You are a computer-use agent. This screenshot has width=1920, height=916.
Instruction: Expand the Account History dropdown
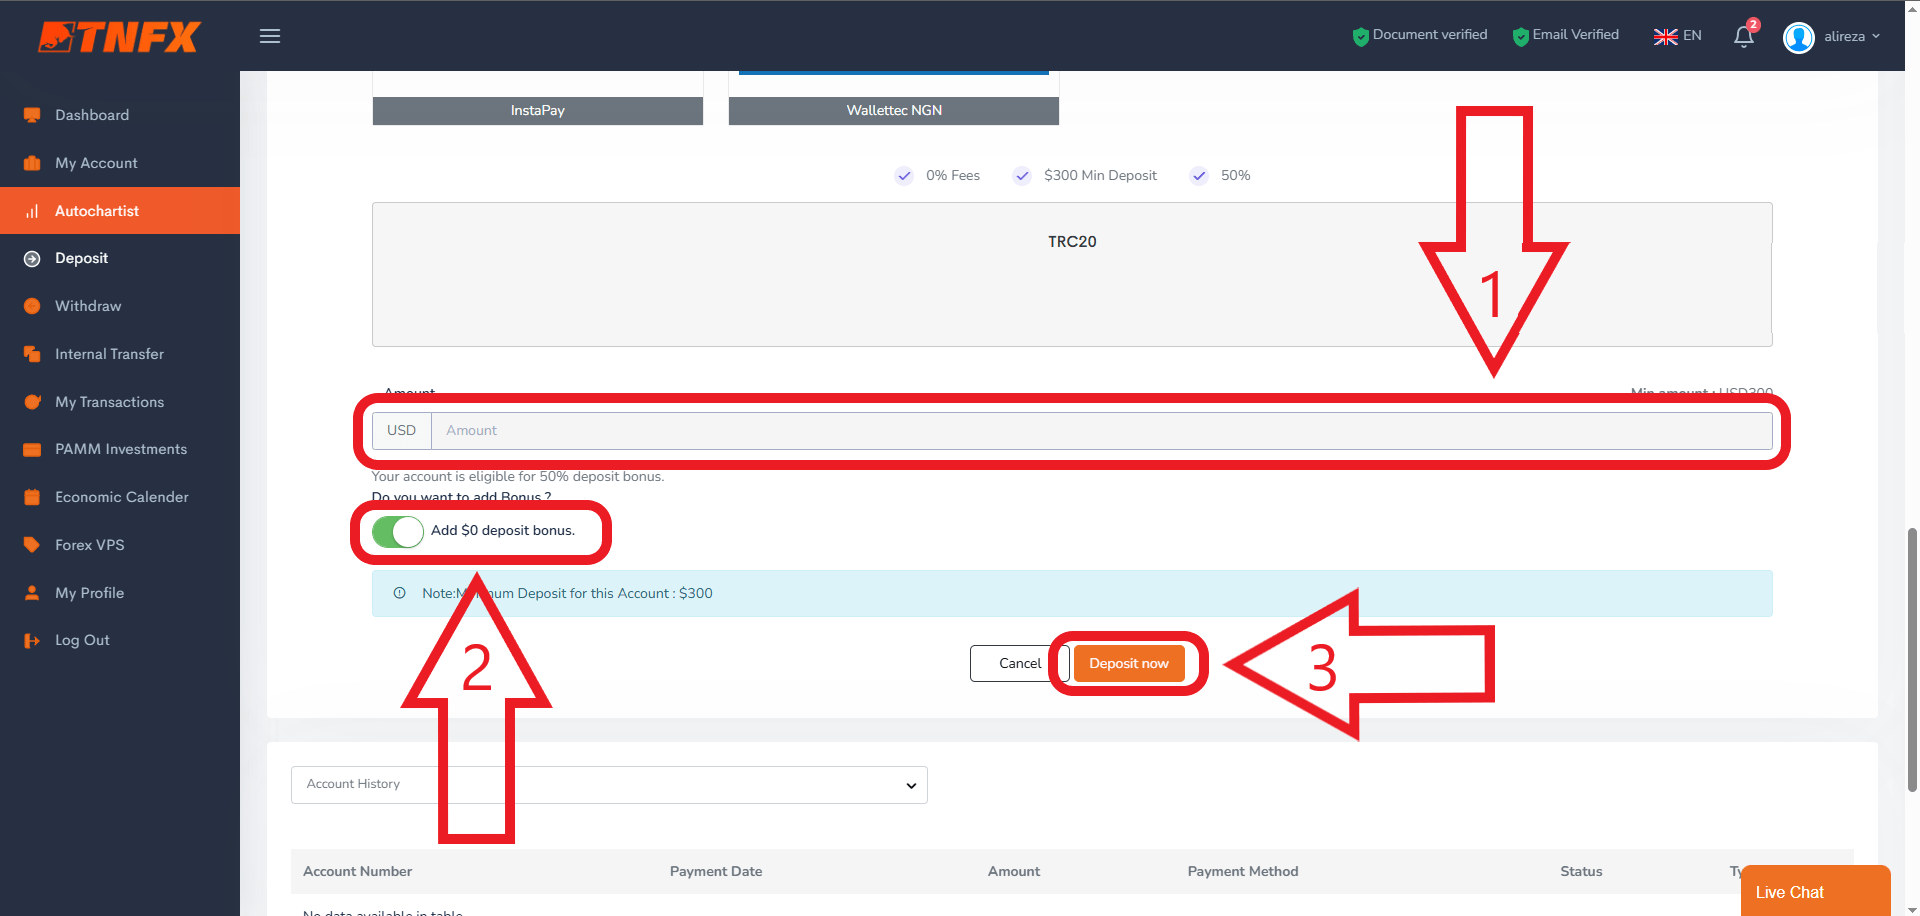609,785
